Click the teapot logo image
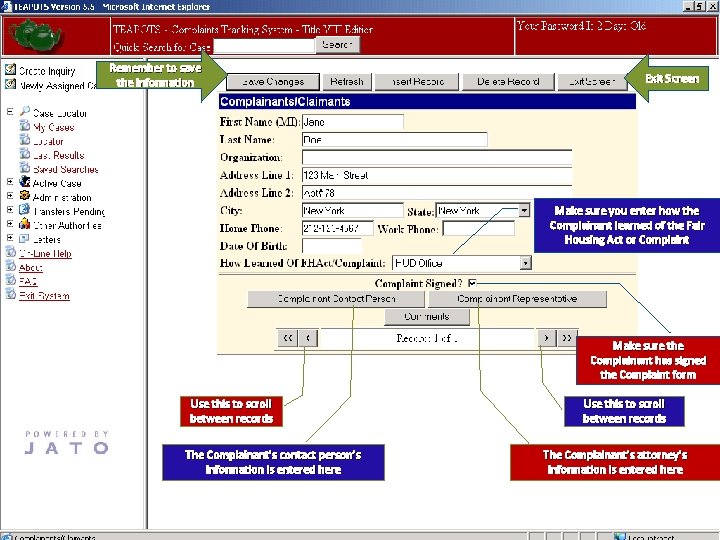This screenshot has height=540, width=720. [35, 36]
